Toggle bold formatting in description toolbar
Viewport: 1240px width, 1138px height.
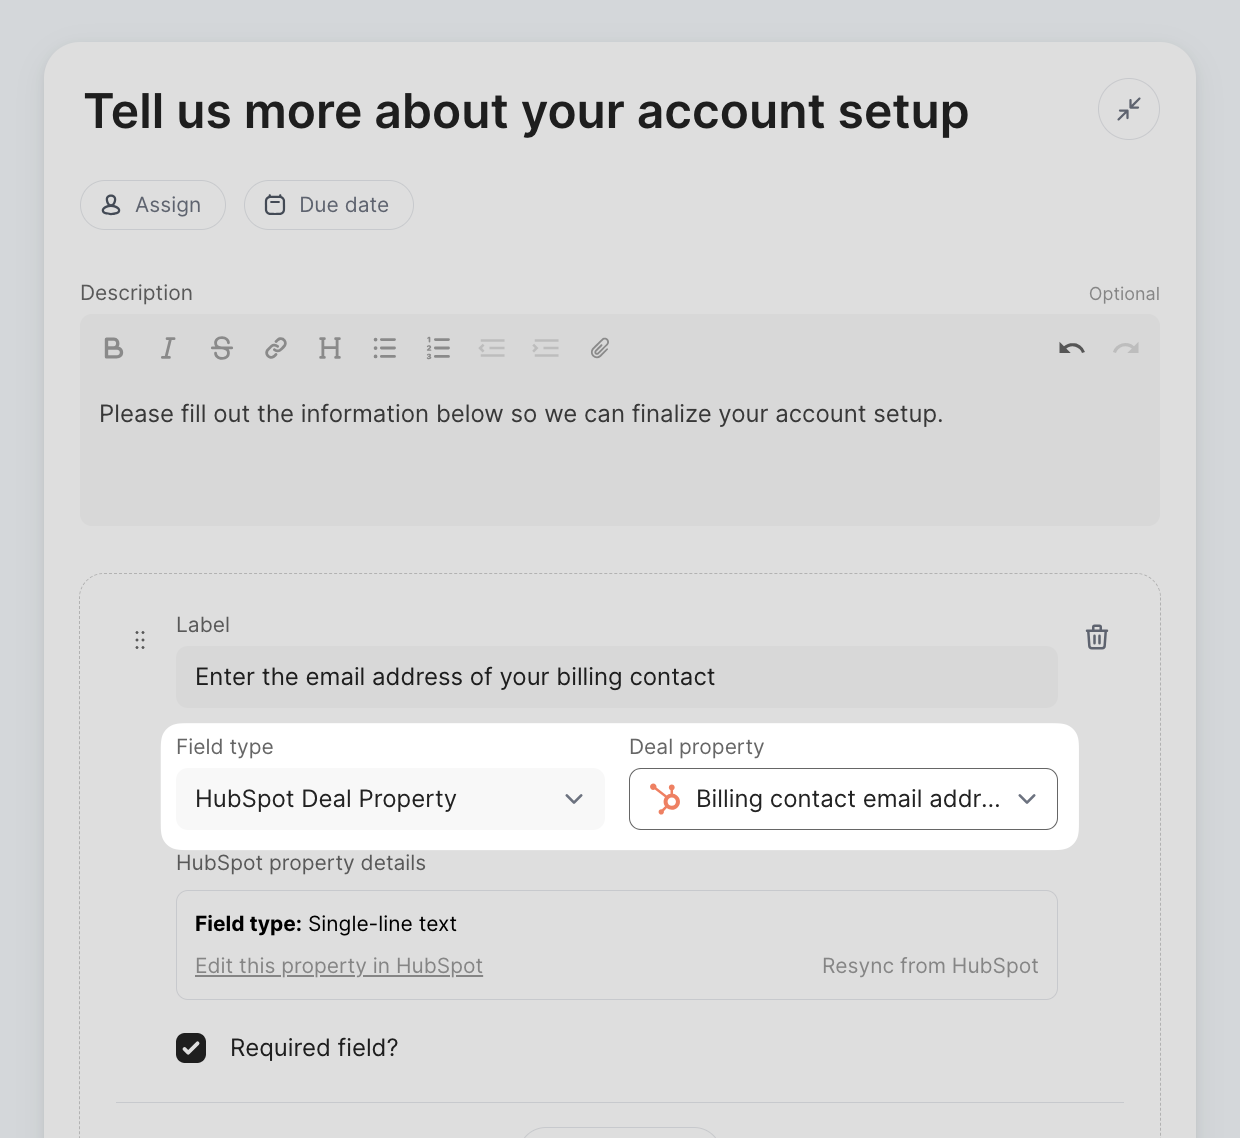click(114, 348)
